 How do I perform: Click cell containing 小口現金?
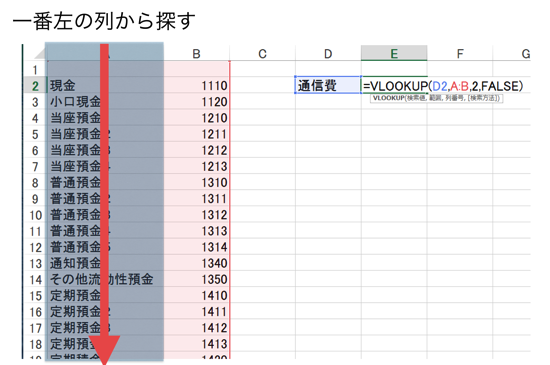click(105, 101)
